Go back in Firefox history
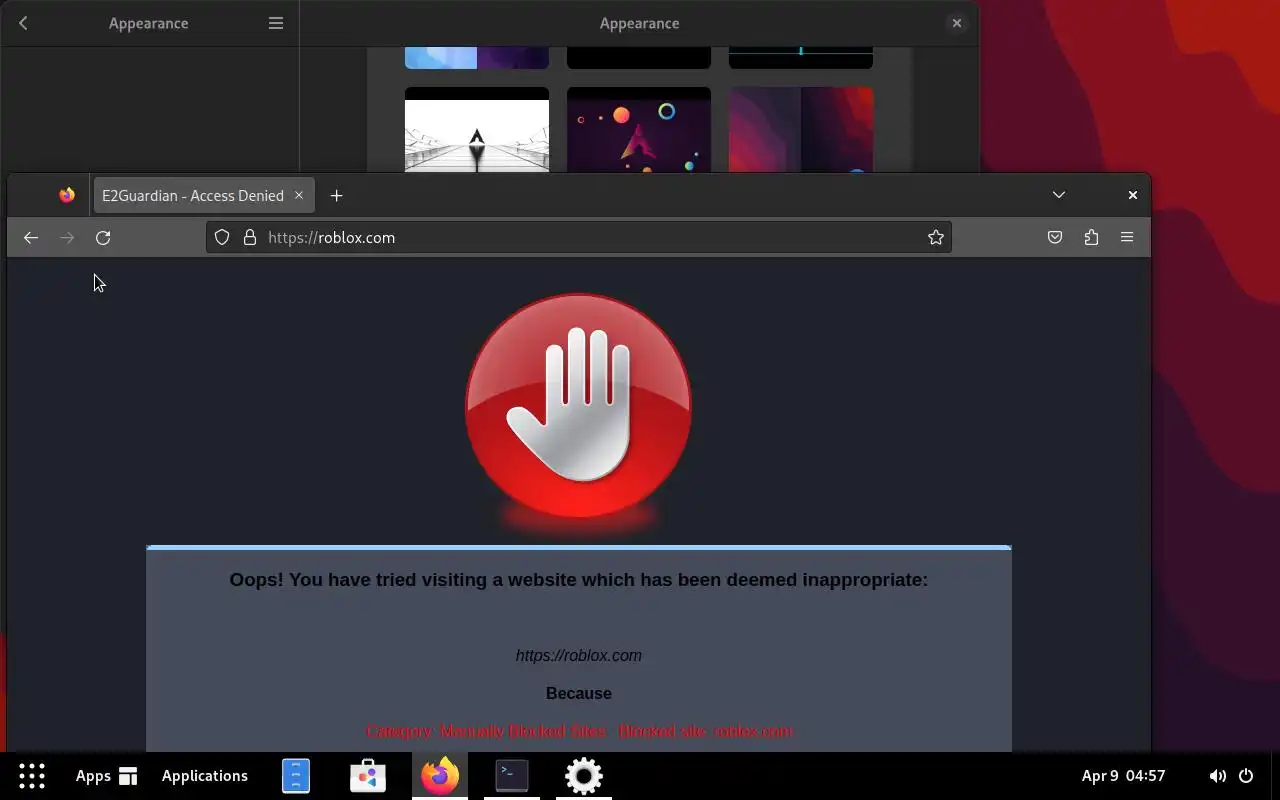 [x=31, y=237]
